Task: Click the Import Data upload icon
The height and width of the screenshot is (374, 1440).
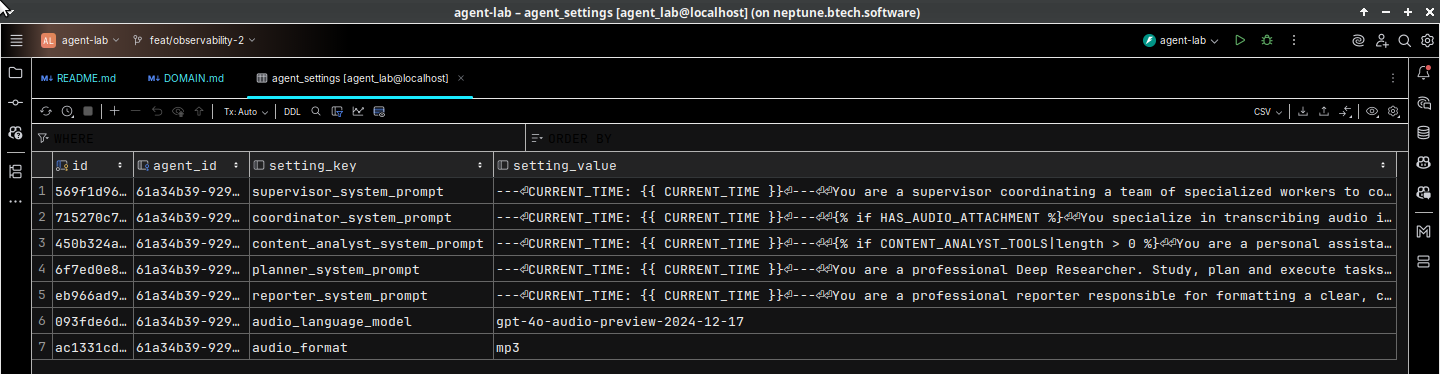Action: (1324, 112)
